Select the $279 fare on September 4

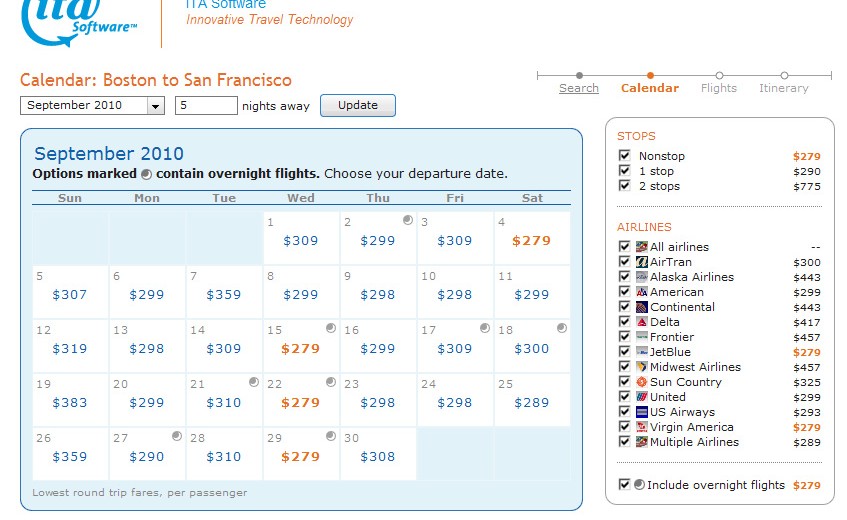(x=531, y=241)
